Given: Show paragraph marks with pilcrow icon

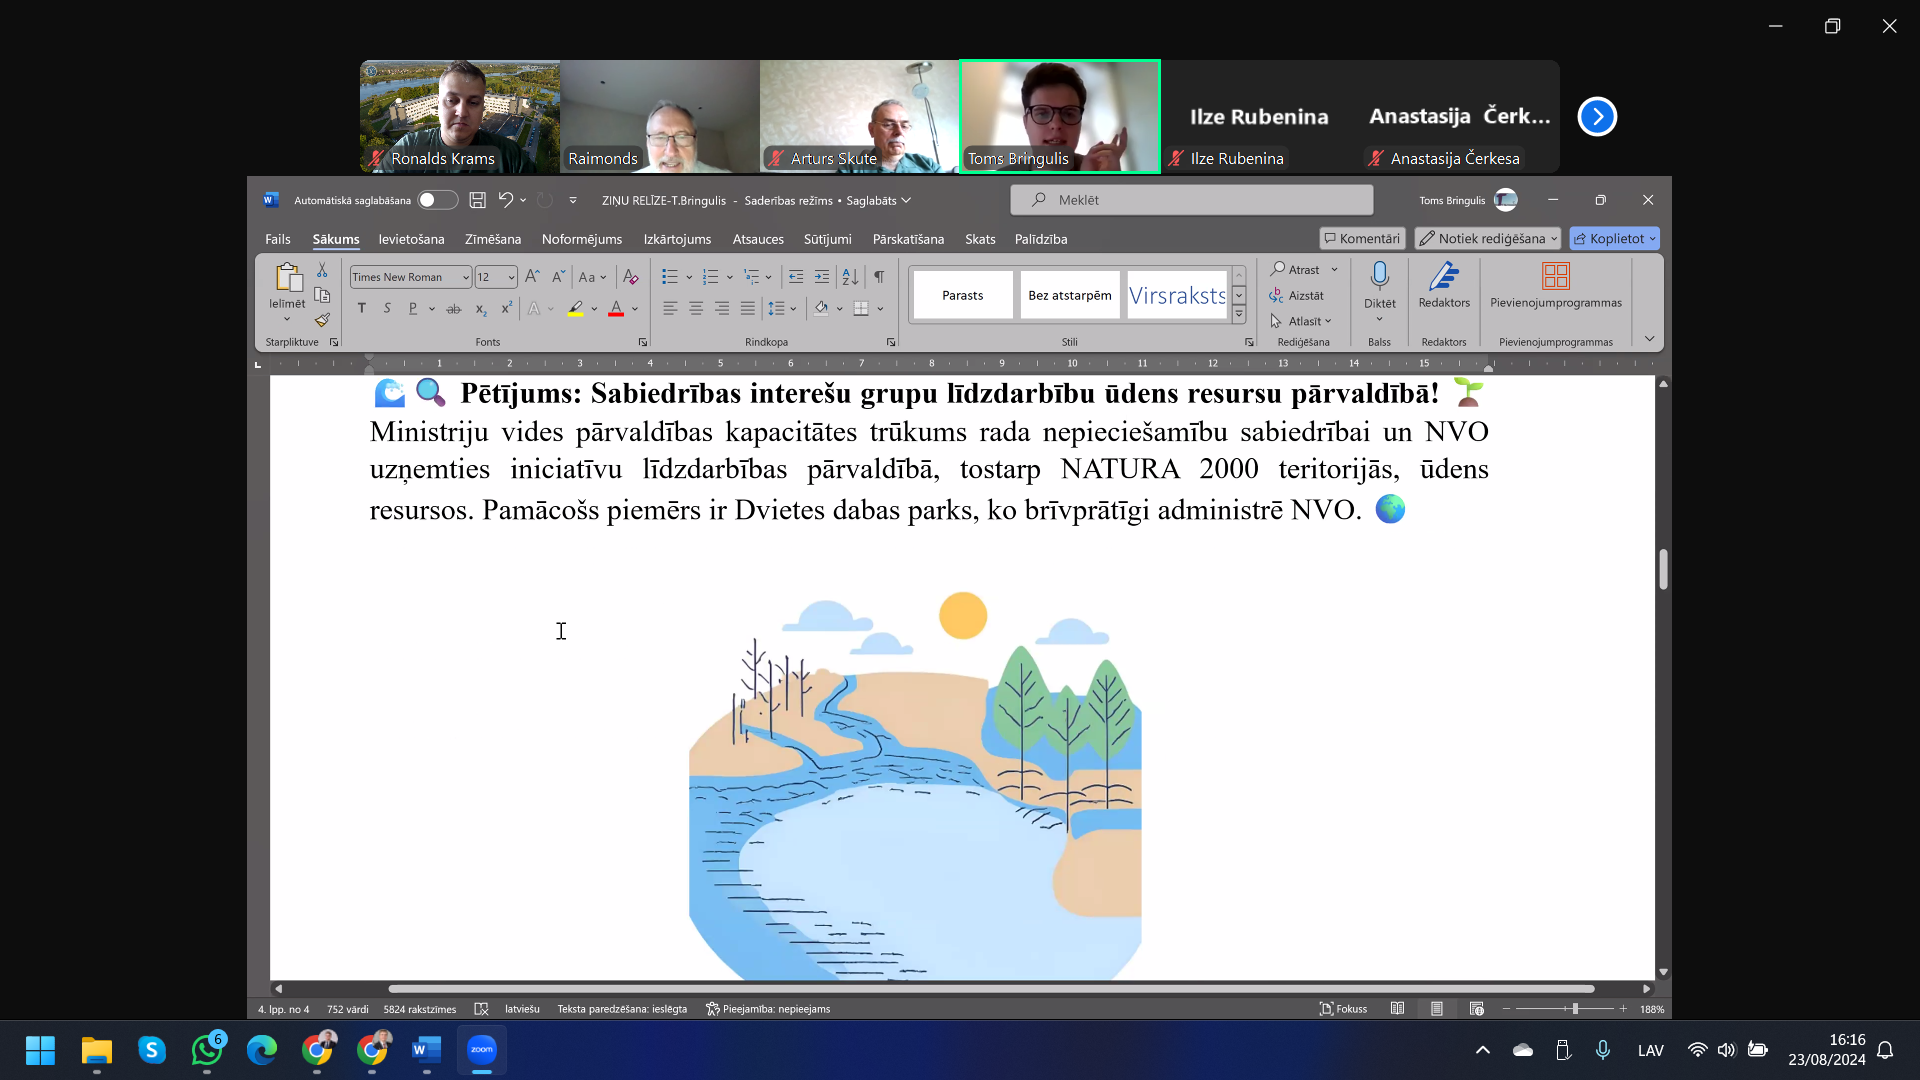Looking at the screenshot, I should click(x=879, y=277).
